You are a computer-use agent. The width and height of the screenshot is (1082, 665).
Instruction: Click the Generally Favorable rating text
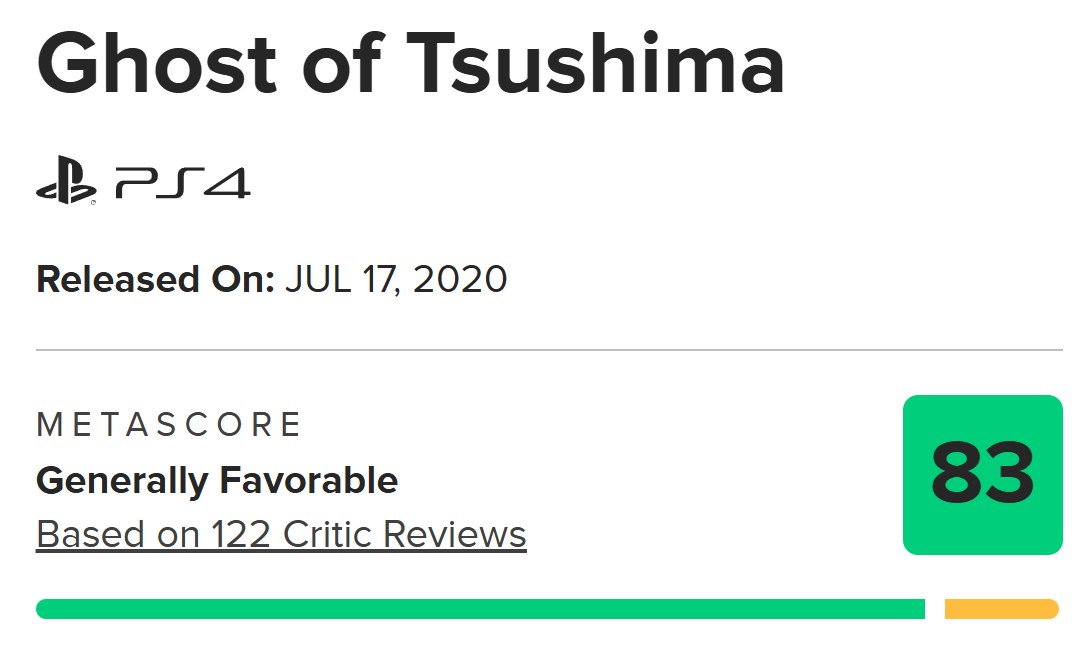click(217, 481)
